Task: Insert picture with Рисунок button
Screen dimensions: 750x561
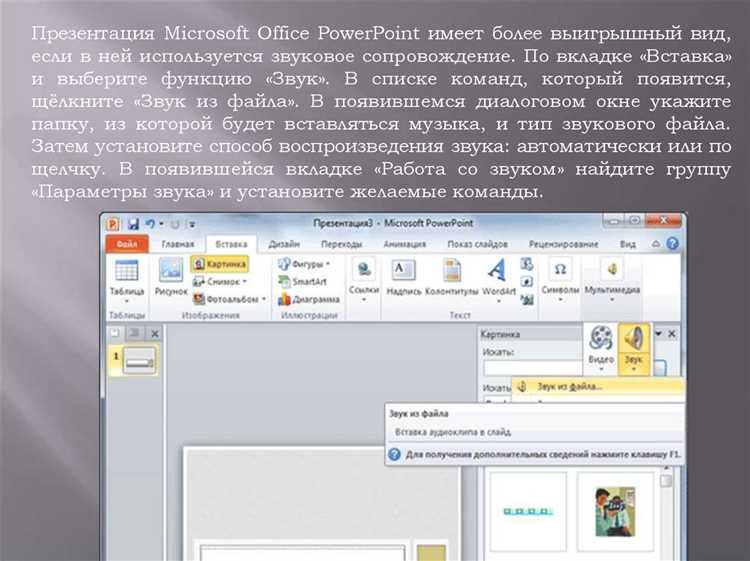Action: pos(171,276)
